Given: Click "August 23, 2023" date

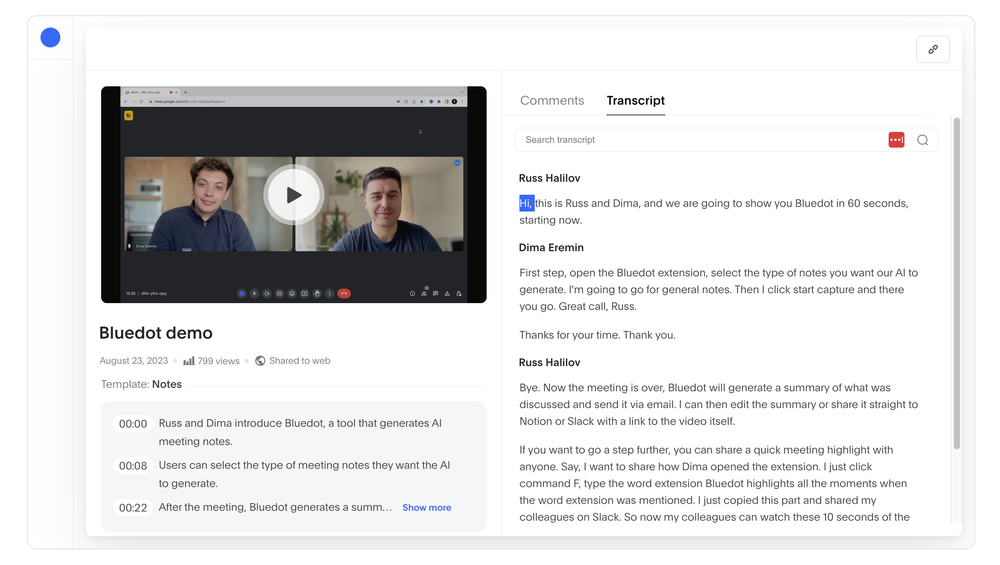Looking at the screenshot, I should coord(133,361).
